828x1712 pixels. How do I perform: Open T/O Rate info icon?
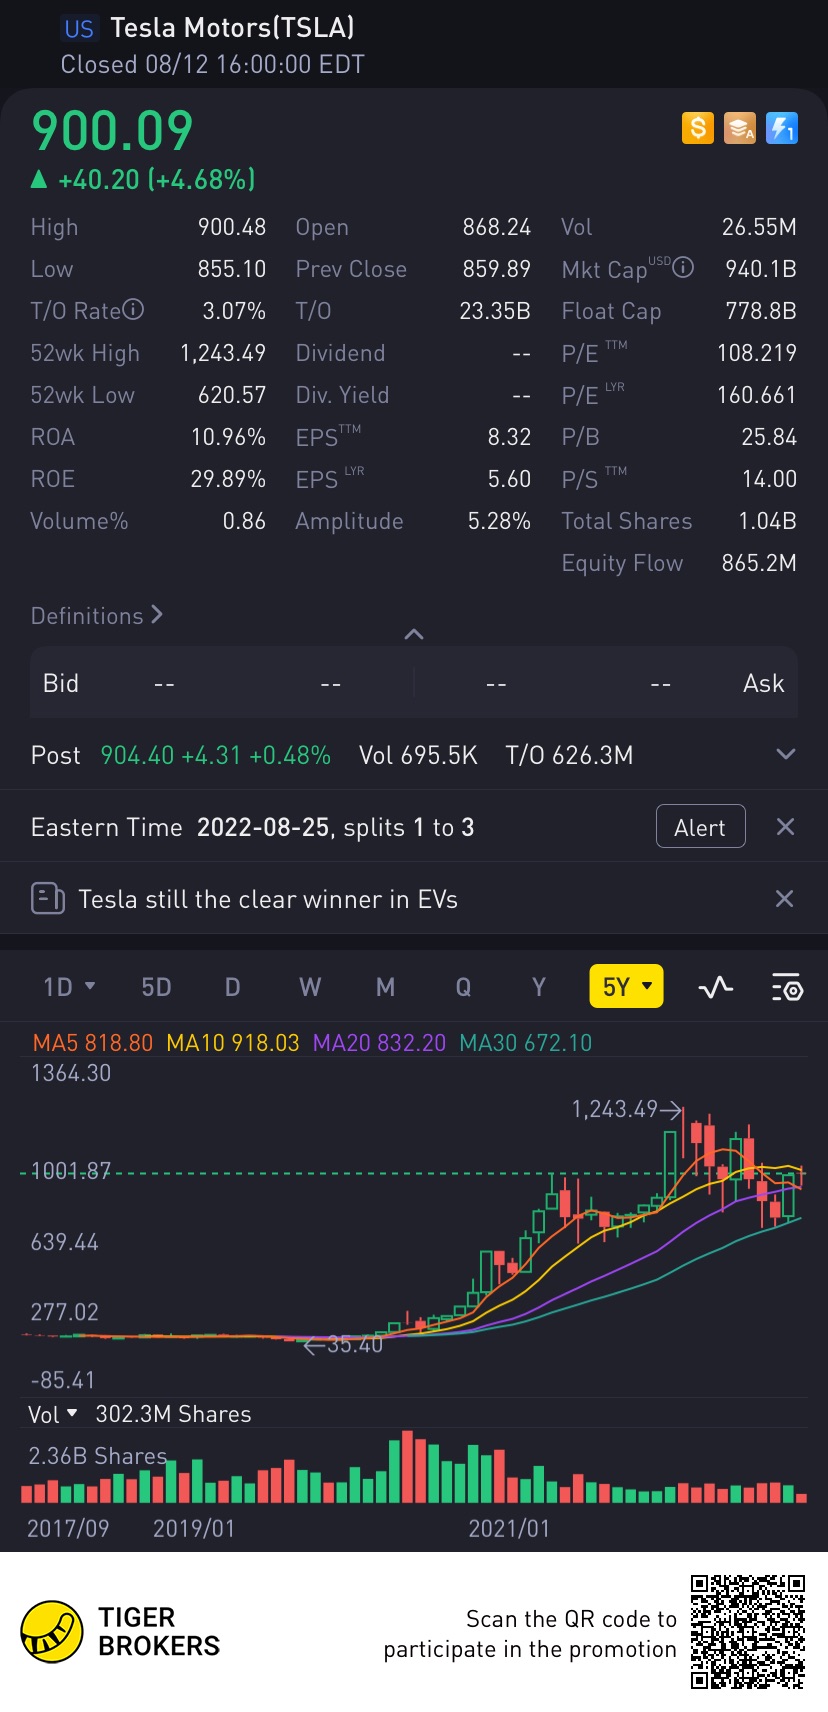point(133,310)
